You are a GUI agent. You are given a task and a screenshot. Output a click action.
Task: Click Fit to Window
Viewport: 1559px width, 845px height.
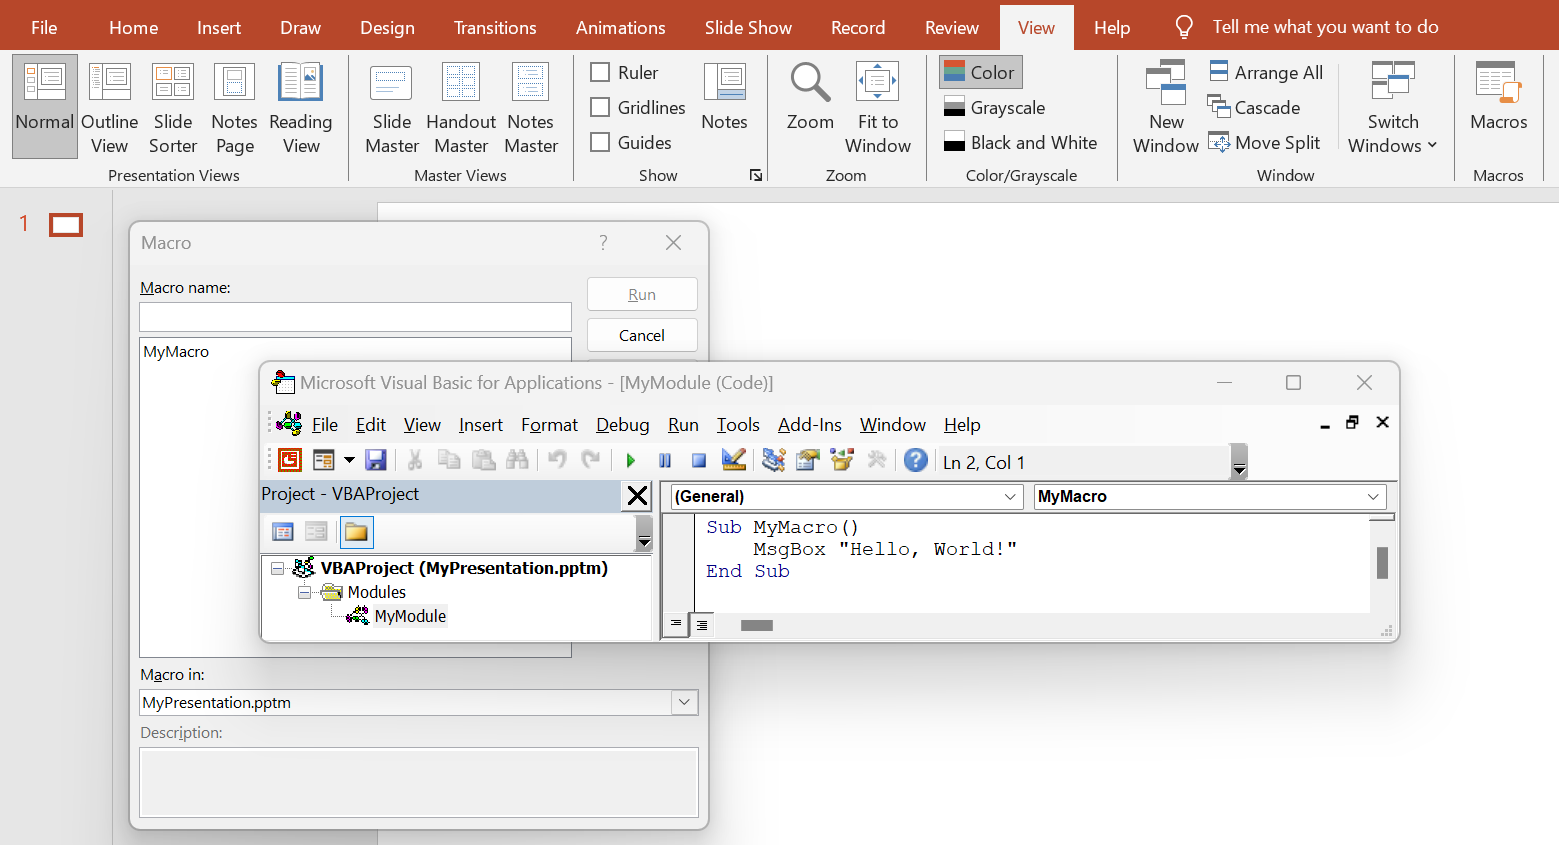tap(878, 107)
